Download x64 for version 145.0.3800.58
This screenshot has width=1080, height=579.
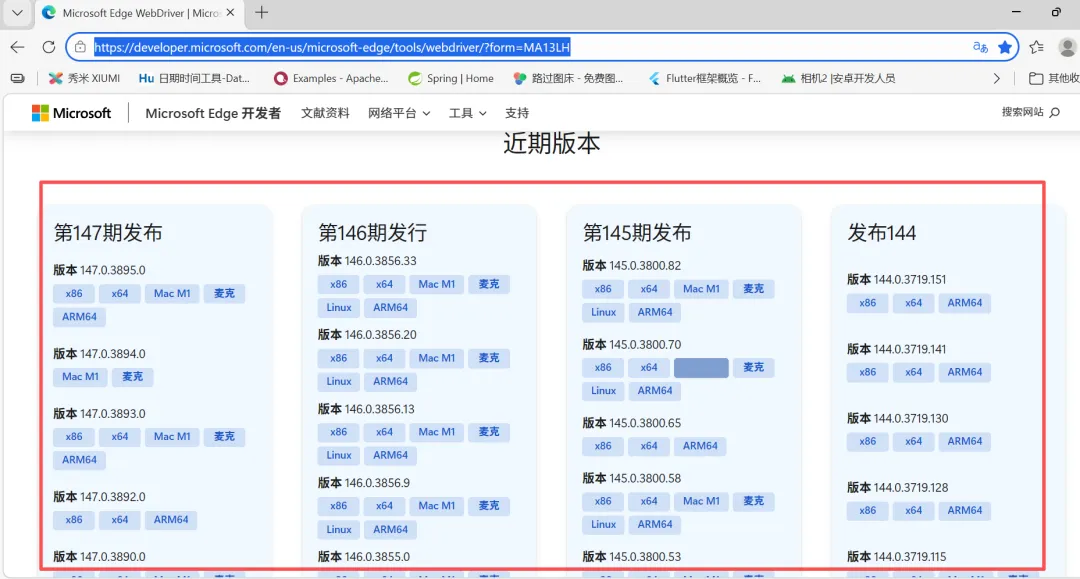[649, 501]
